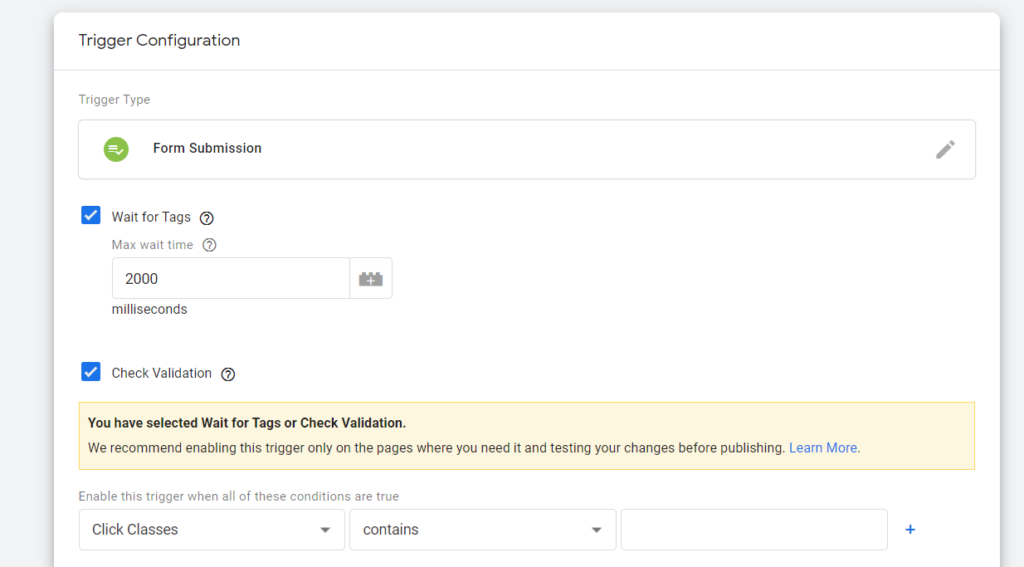1024x567 pixels.
Task: Click the pencil edit icon for Trigger Type
Action: click(945, 149)
